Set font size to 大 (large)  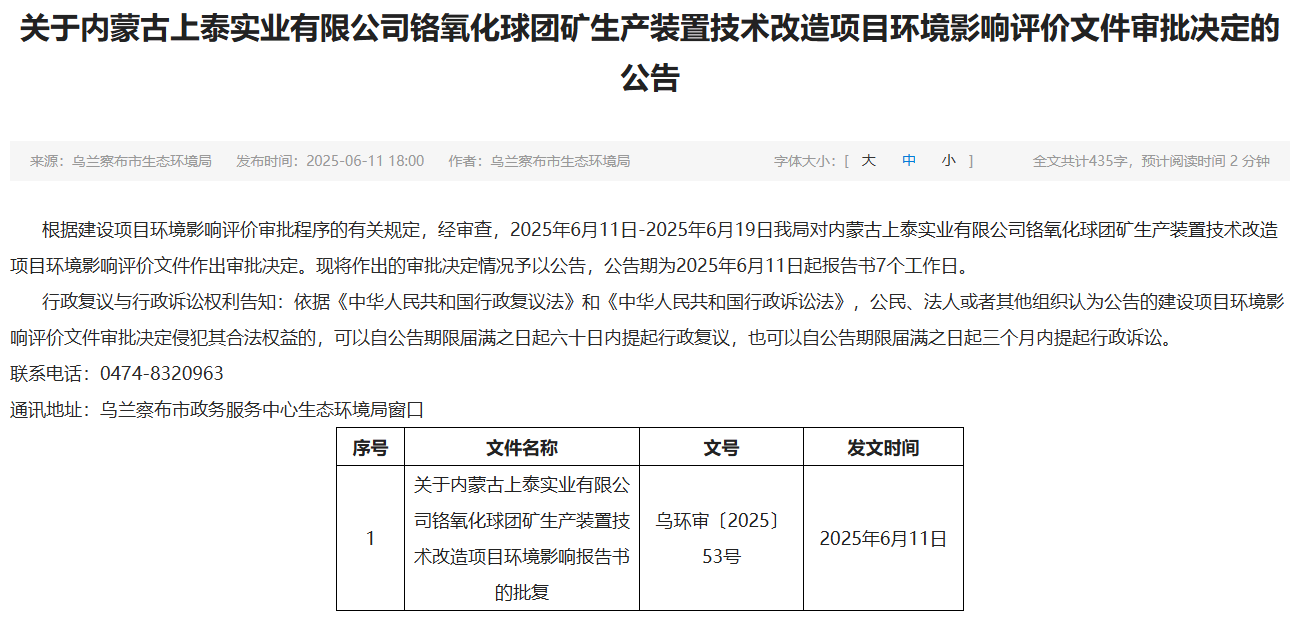[x=868, y=161]
